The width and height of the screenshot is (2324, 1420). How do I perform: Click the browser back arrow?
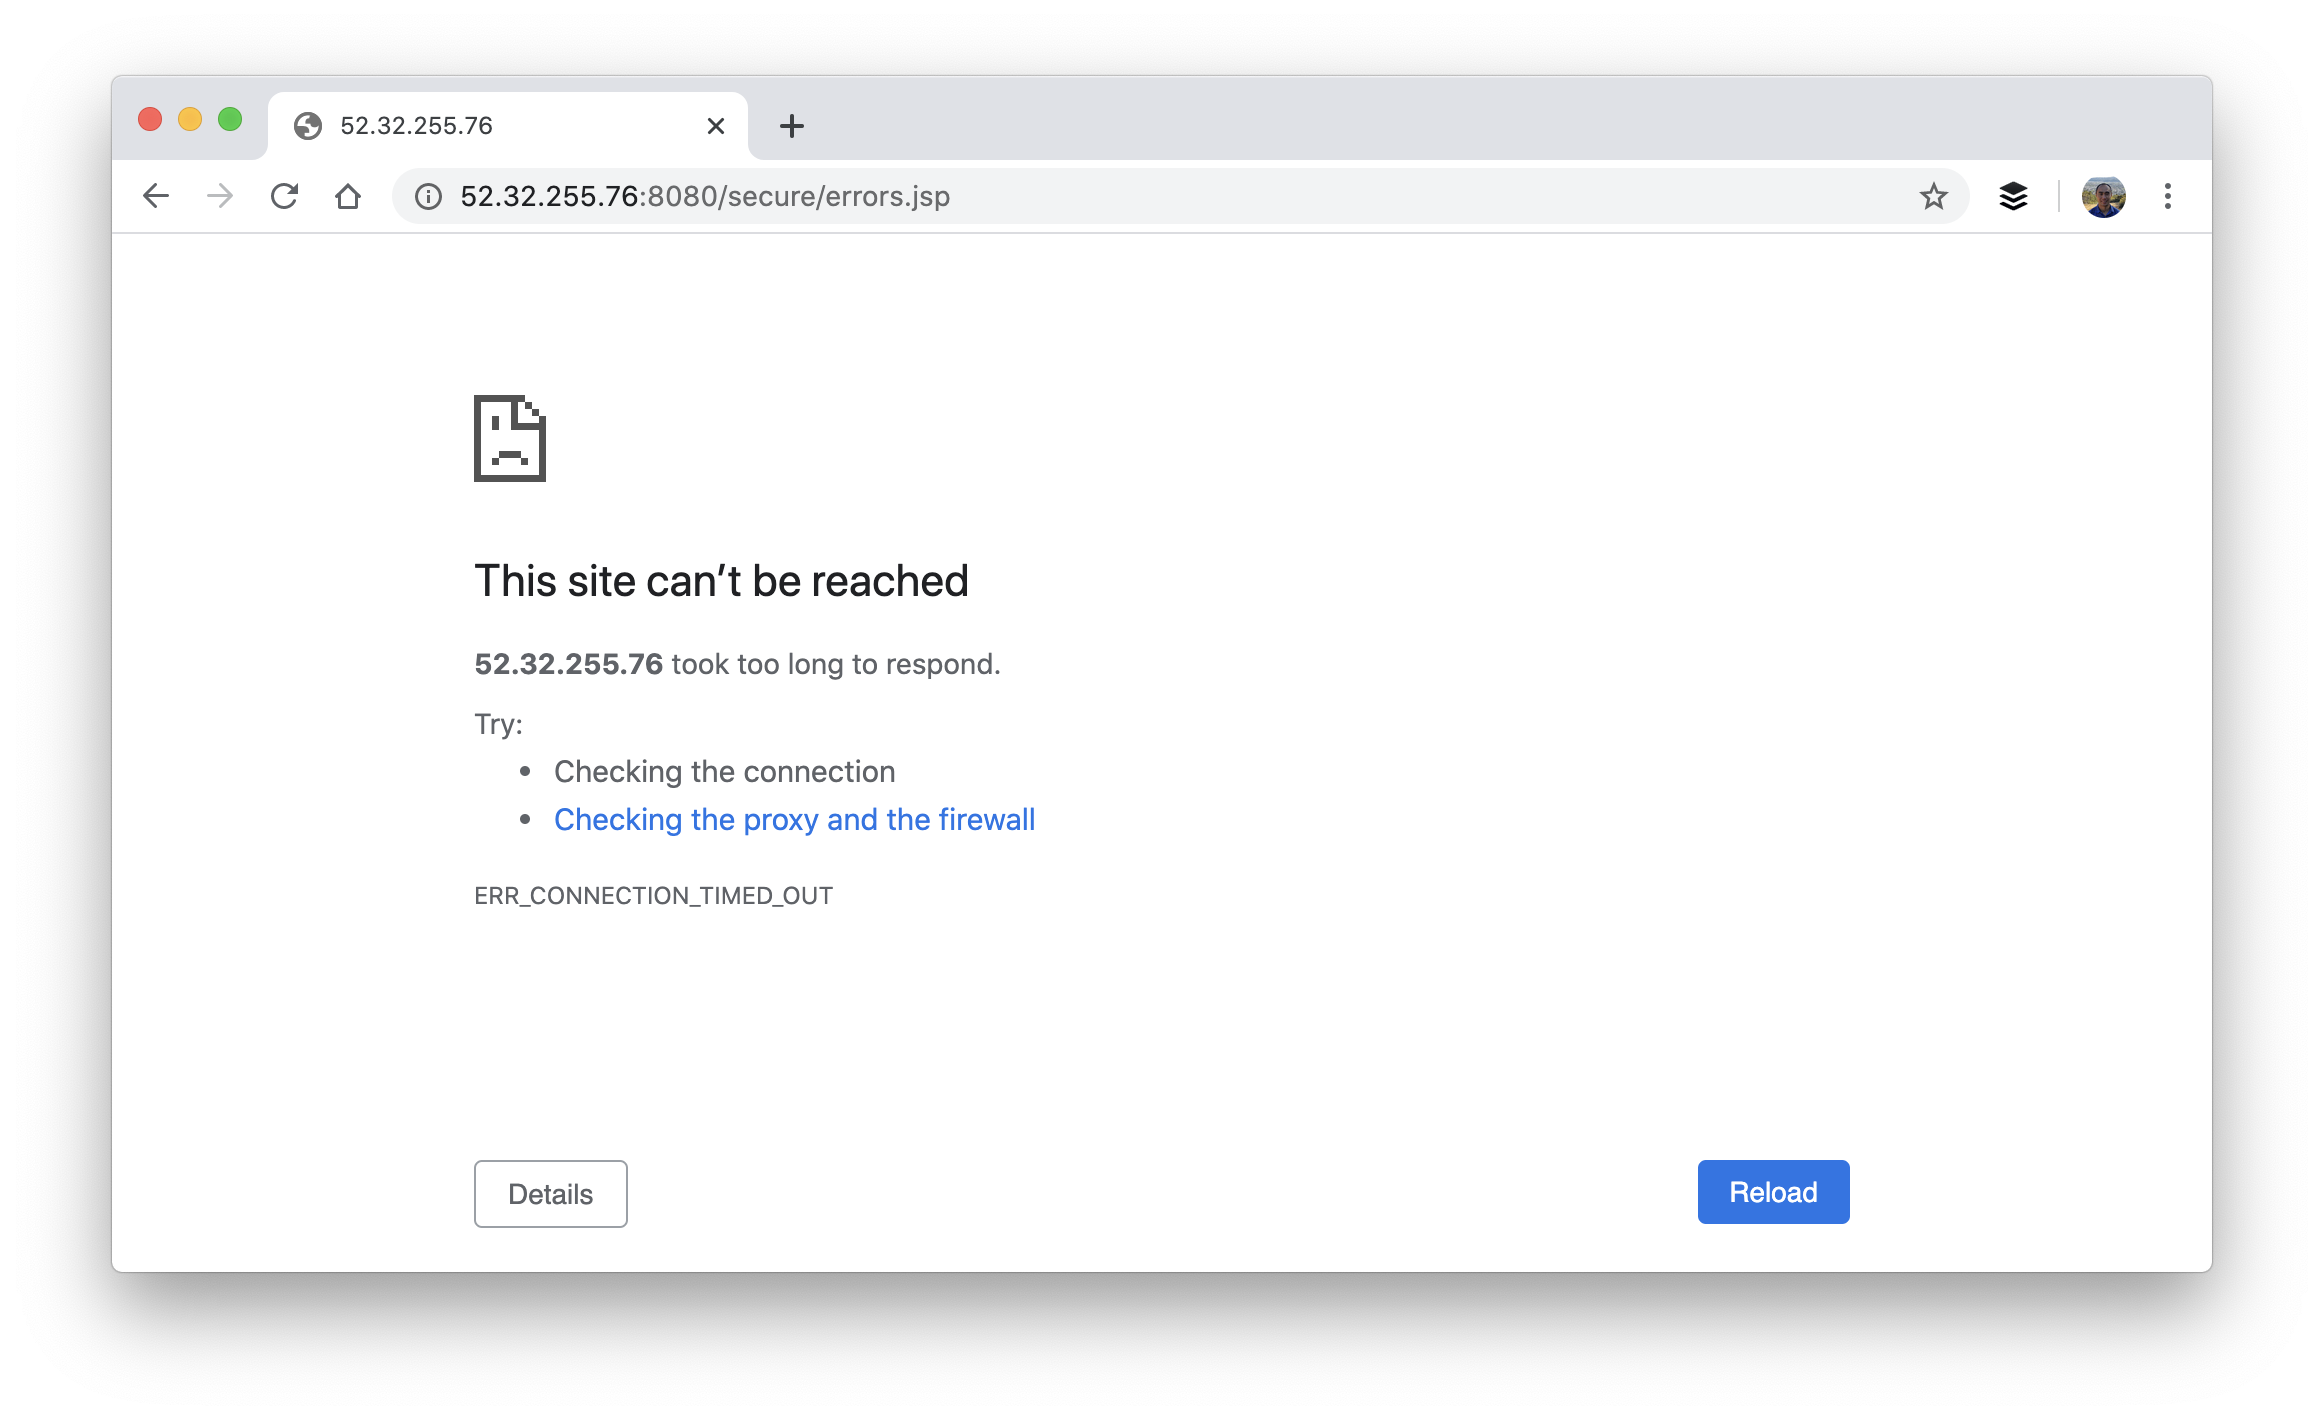[156, 196]
